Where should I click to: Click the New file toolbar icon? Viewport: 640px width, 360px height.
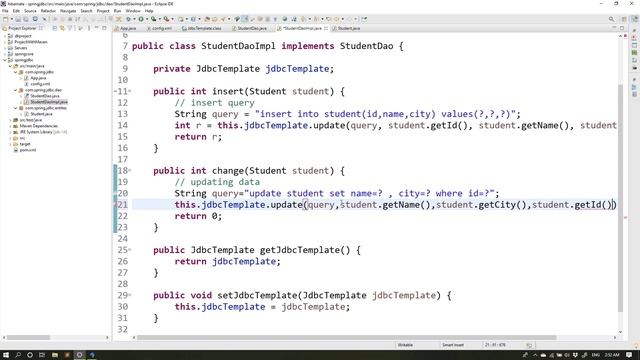(x=5, y=19)
